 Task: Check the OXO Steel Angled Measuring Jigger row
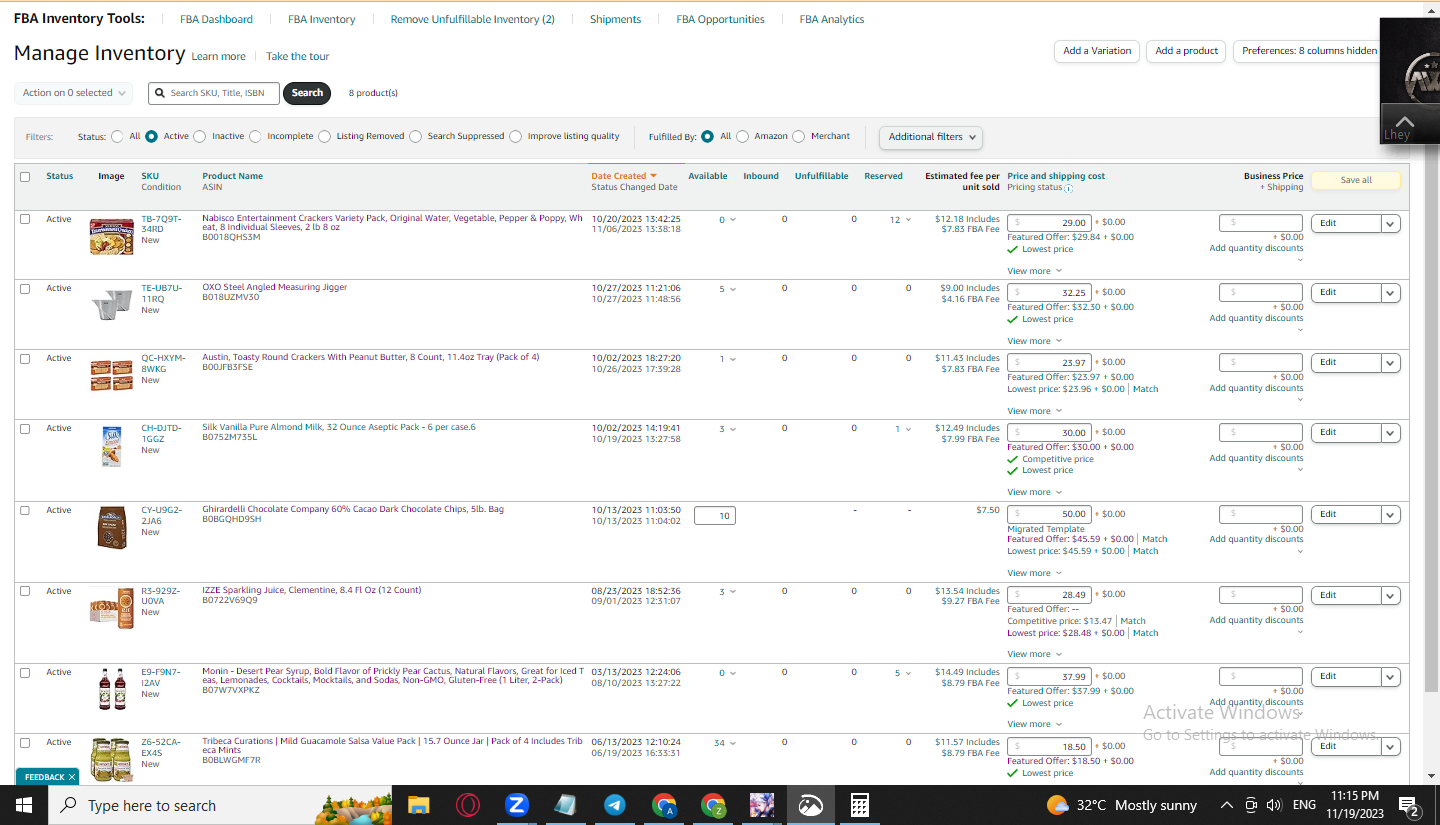(x=25, y=288)
